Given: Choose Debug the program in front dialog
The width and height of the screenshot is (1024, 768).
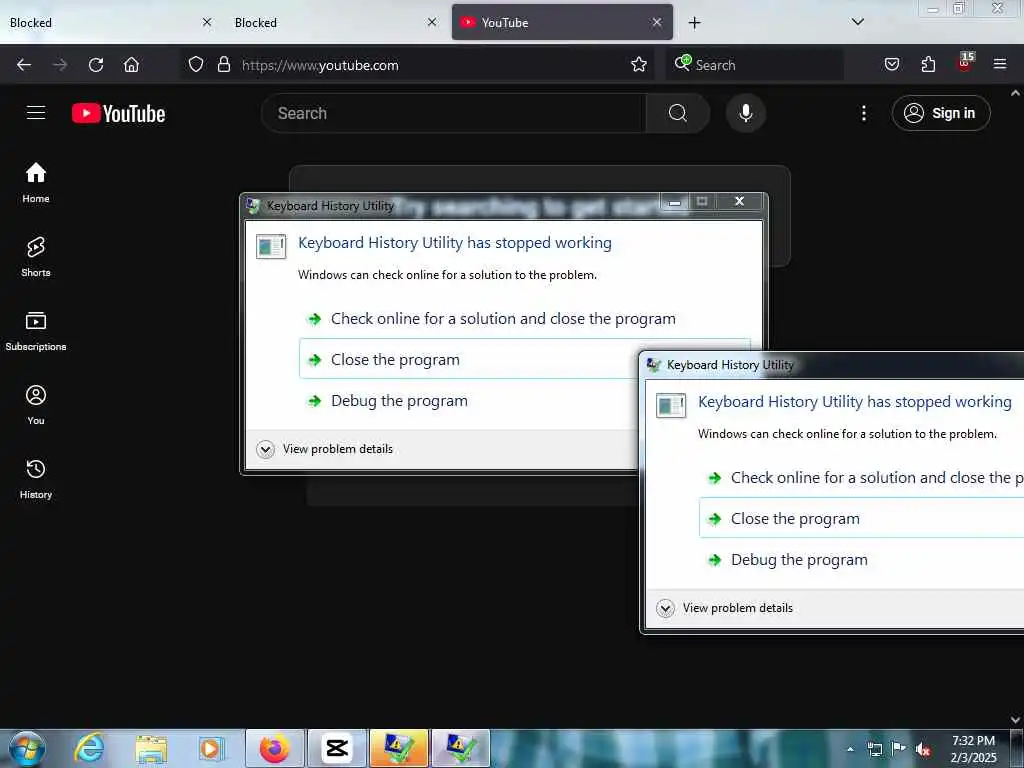Looking at the screenshot, I should coord(861,560).
